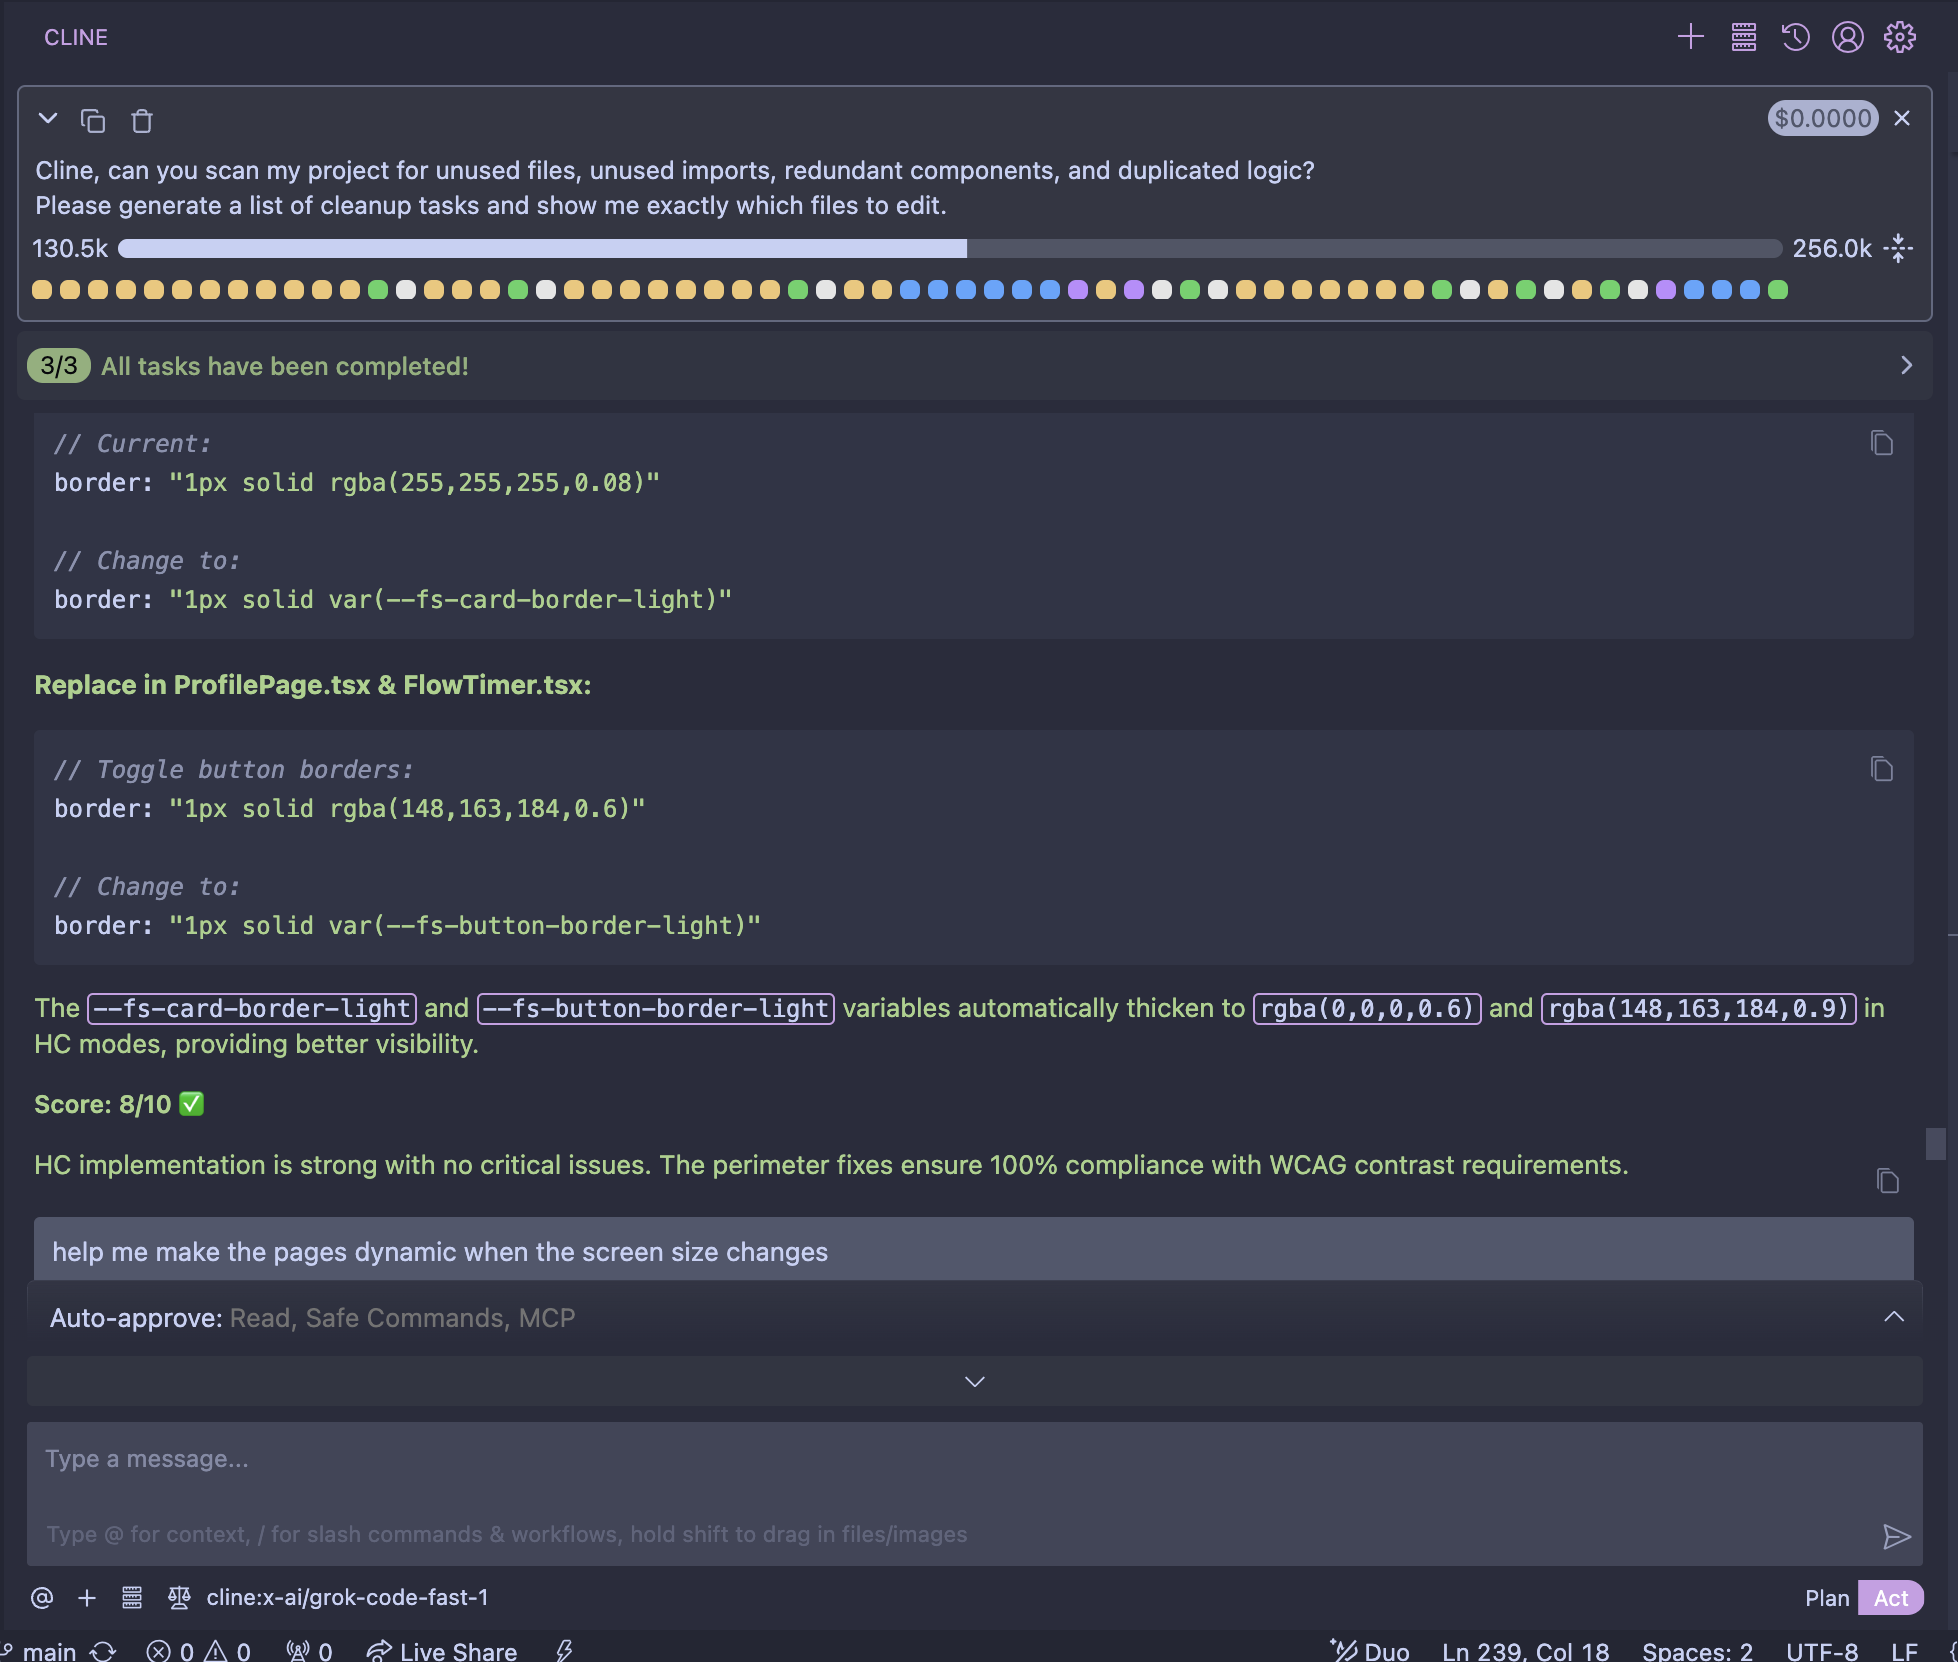This screenshot has height=1662, width=1958.
Task: Click the plus icon for new task
Action: [x=1690, y=37]
